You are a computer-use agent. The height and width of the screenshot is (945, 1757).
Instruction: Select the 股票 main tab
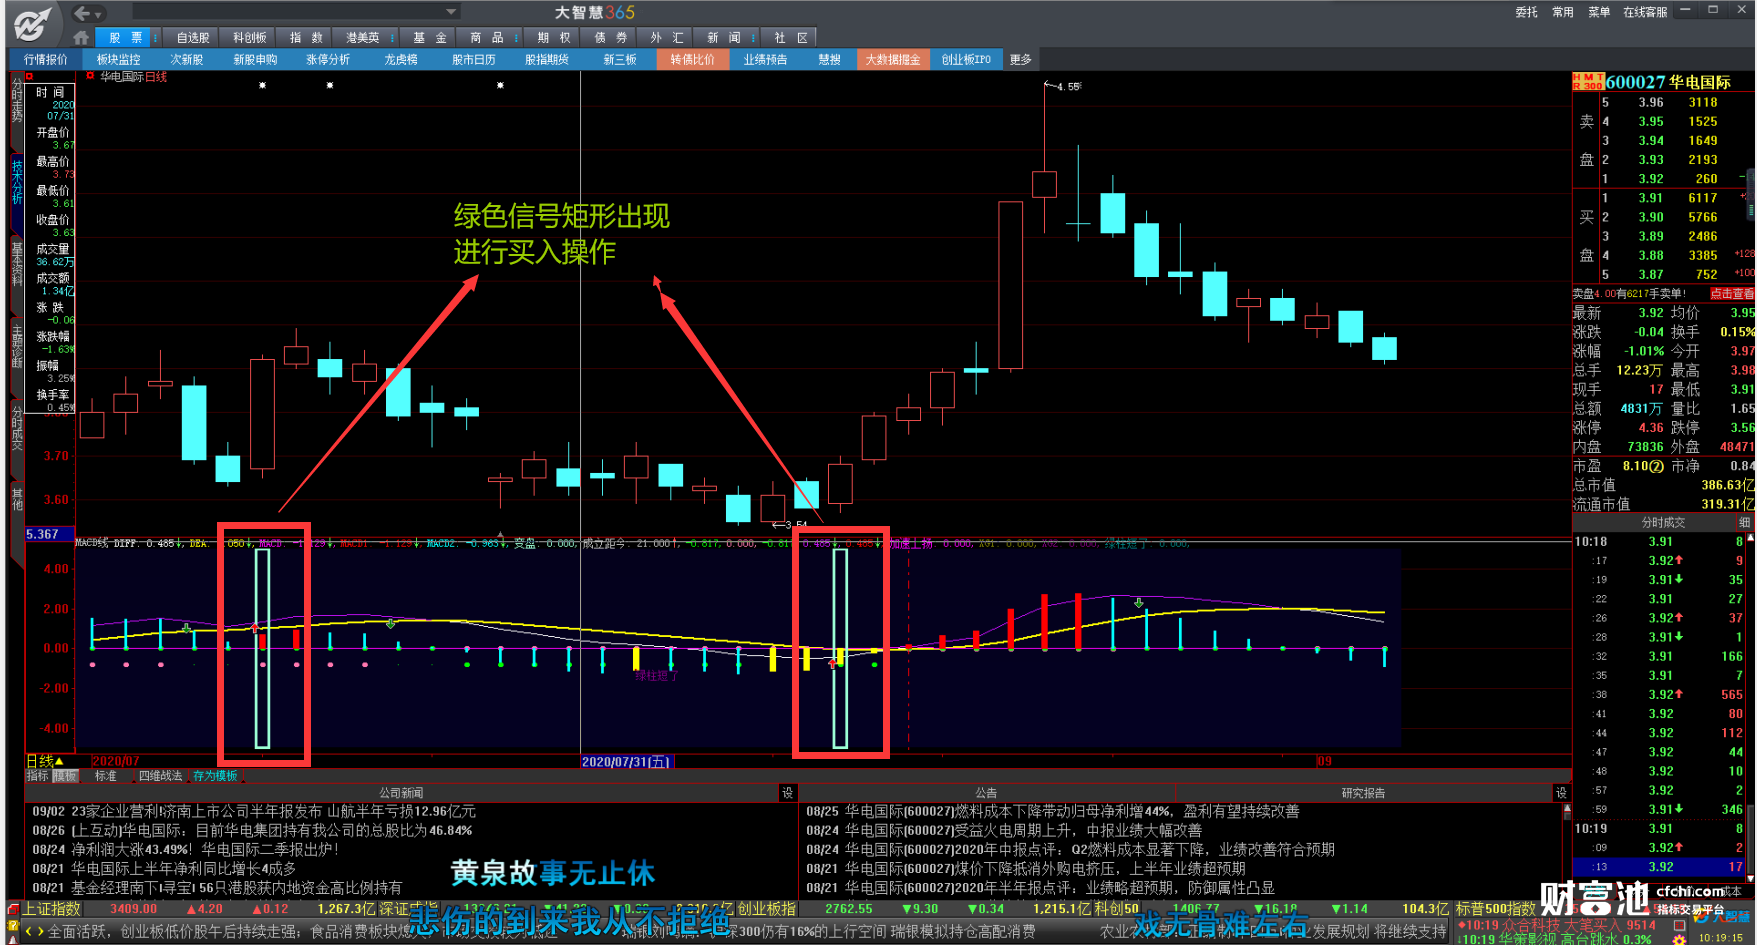125,38
